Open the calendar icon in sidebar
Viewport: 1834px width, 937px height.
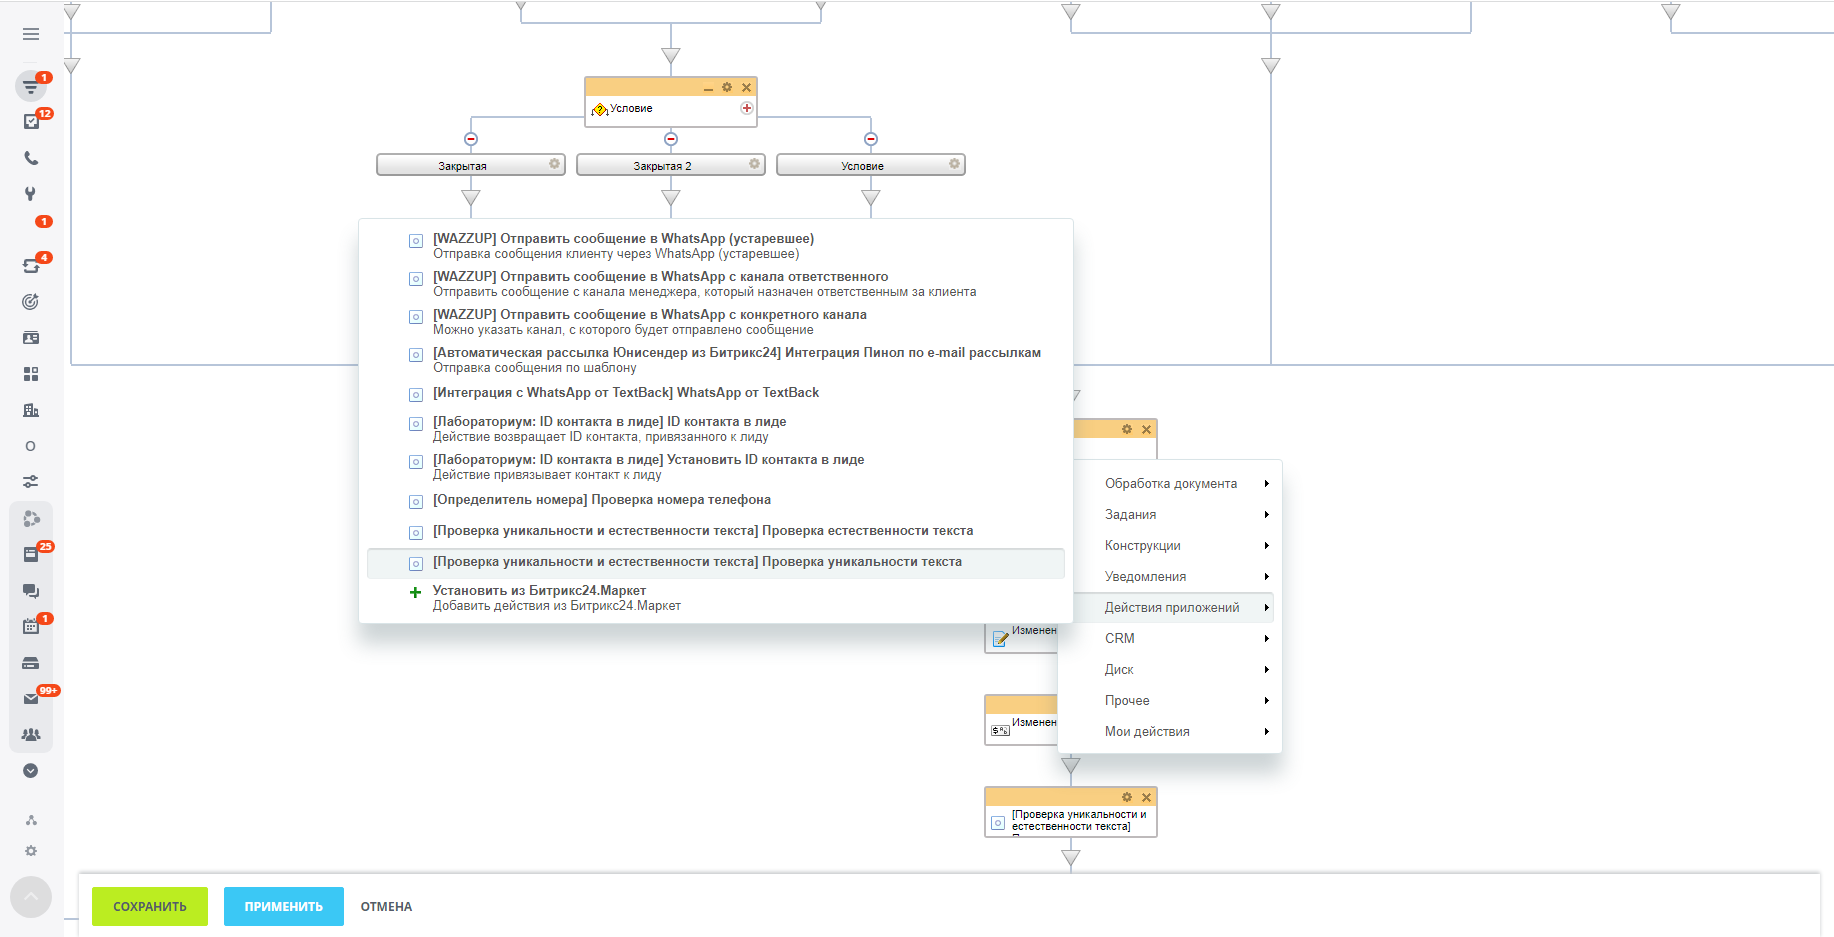tap(31, 627)
